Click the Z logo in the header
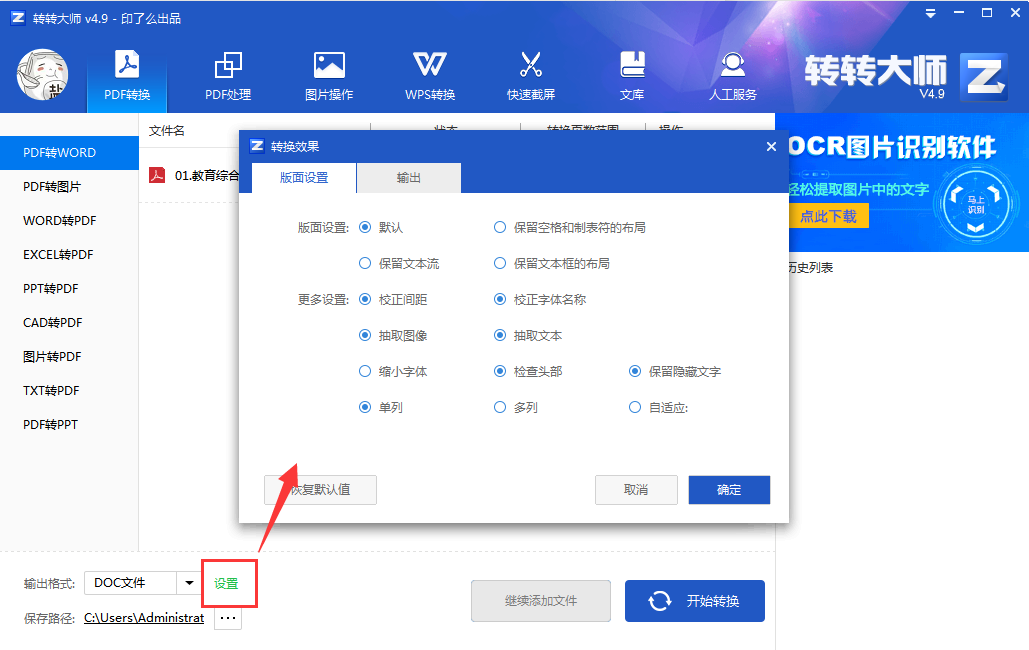 (x=982, y=77)
